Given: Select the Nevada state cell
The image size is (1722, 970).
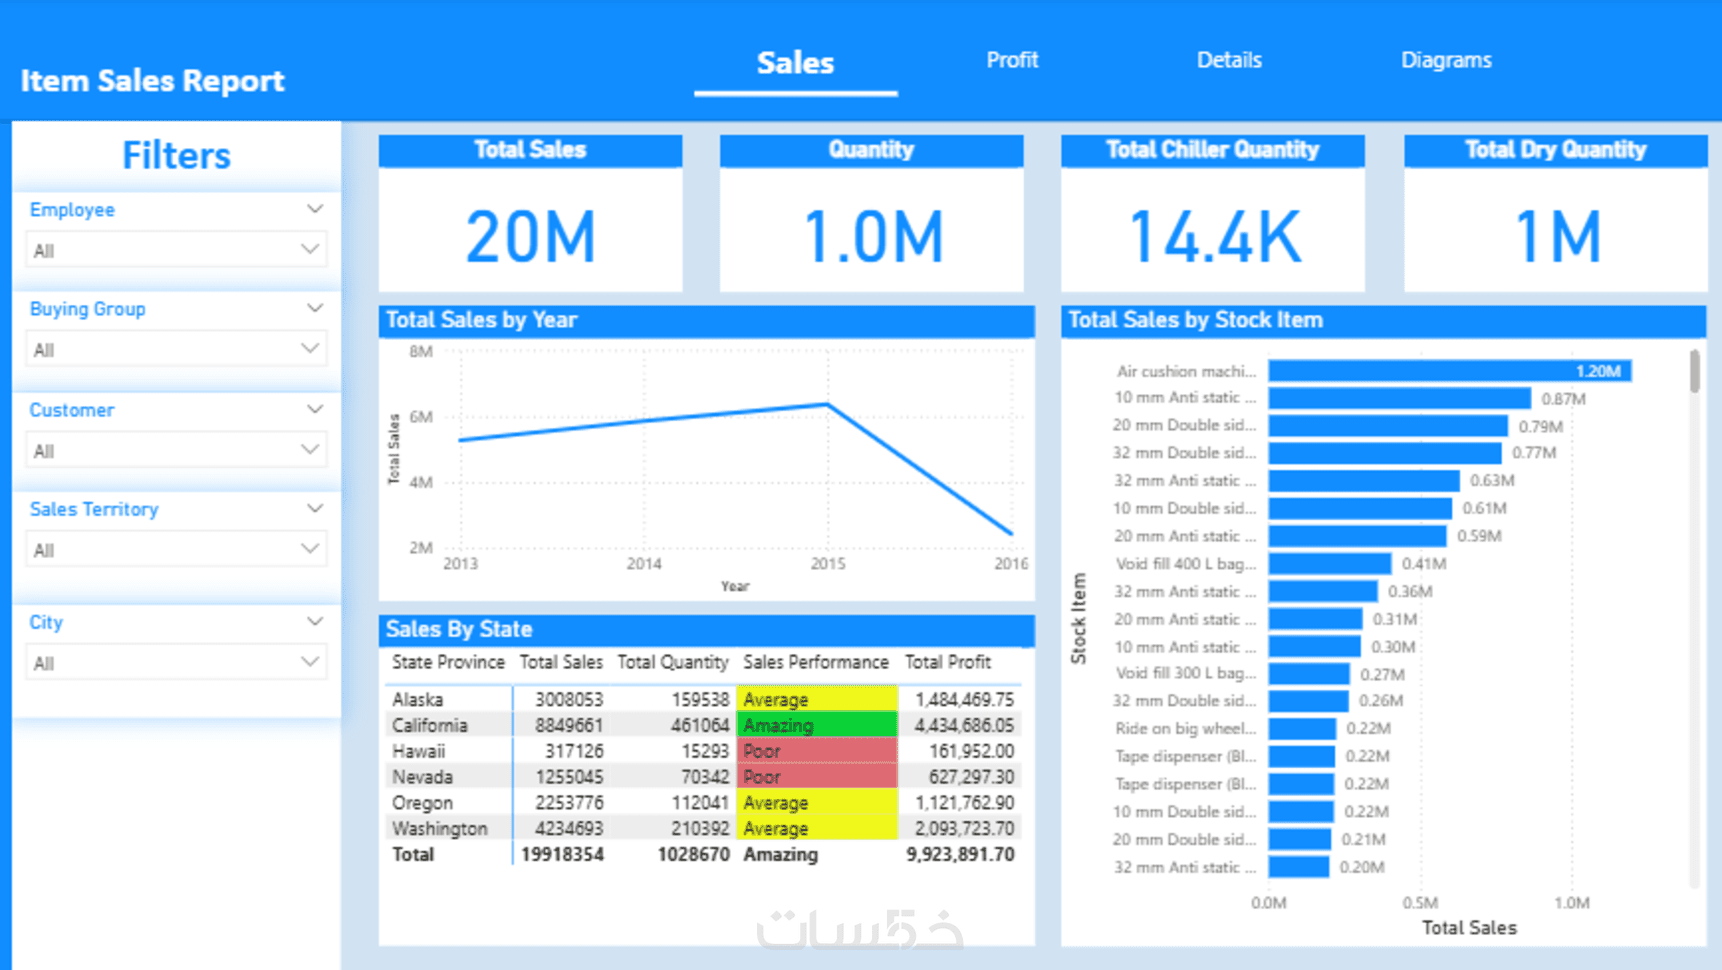Looking at the screenshot, I should click(422, 777).
